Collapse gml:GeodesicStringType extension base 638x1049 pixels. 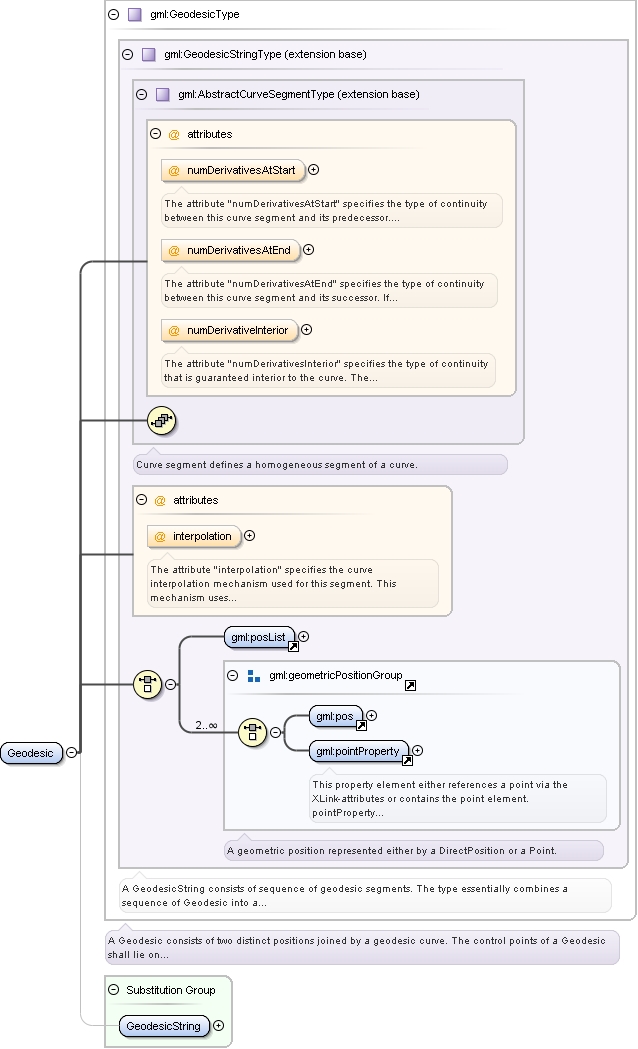point(128,54)
